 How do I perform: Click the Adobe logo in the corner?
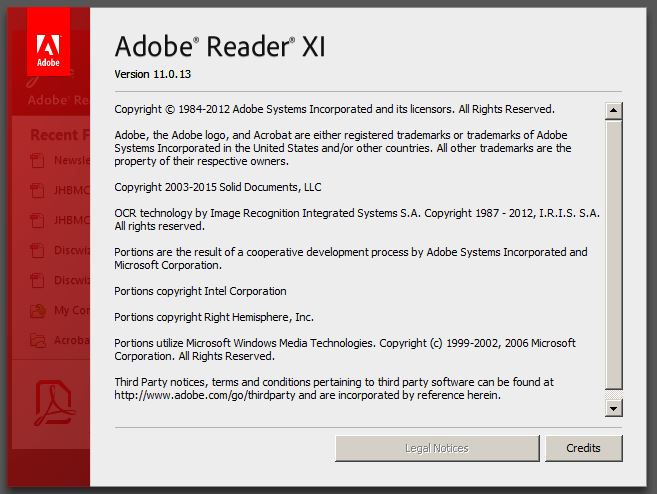(48, 48)
